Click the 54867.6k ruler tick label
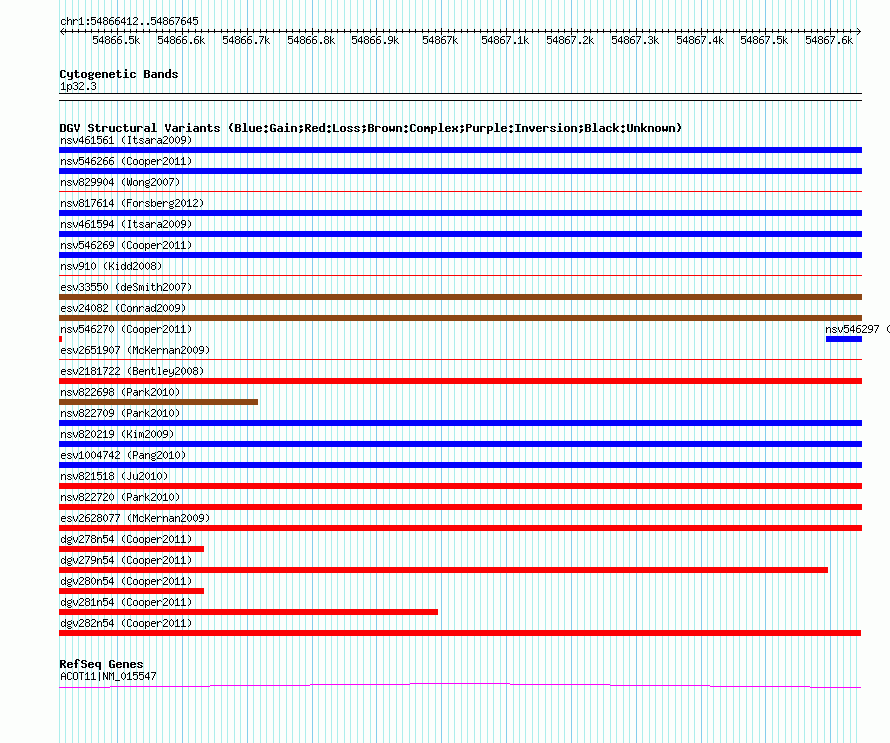This screenshot has height=743, width=890. tap(829, 40)
